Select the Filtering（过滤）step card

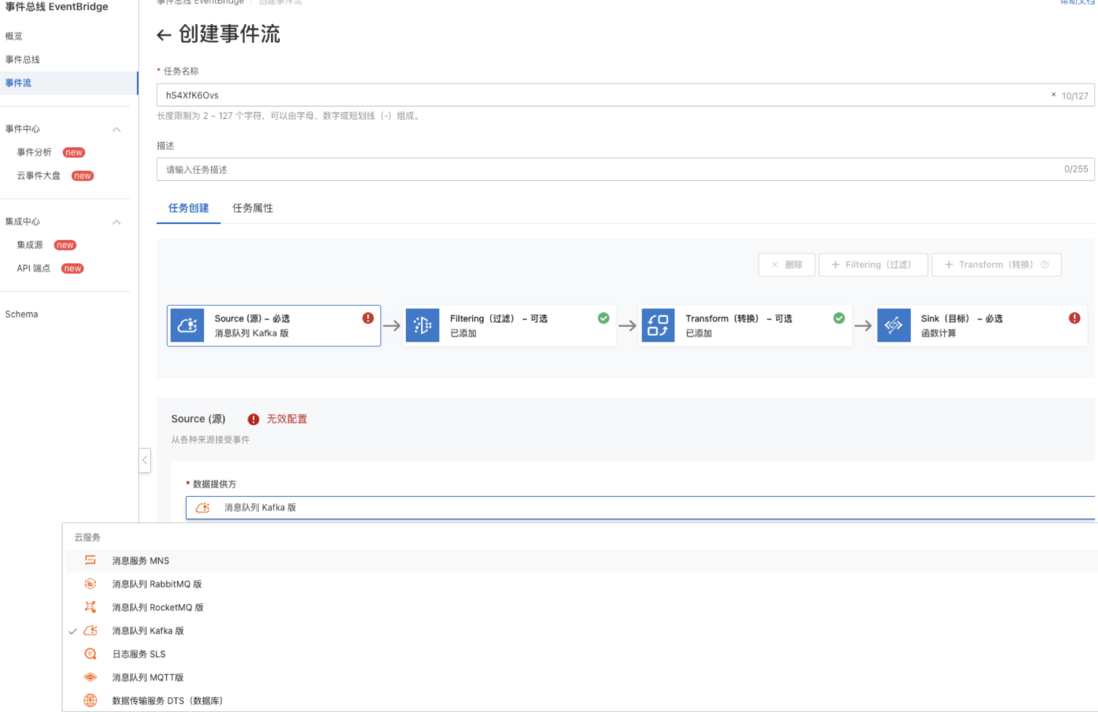pos(510,326)
